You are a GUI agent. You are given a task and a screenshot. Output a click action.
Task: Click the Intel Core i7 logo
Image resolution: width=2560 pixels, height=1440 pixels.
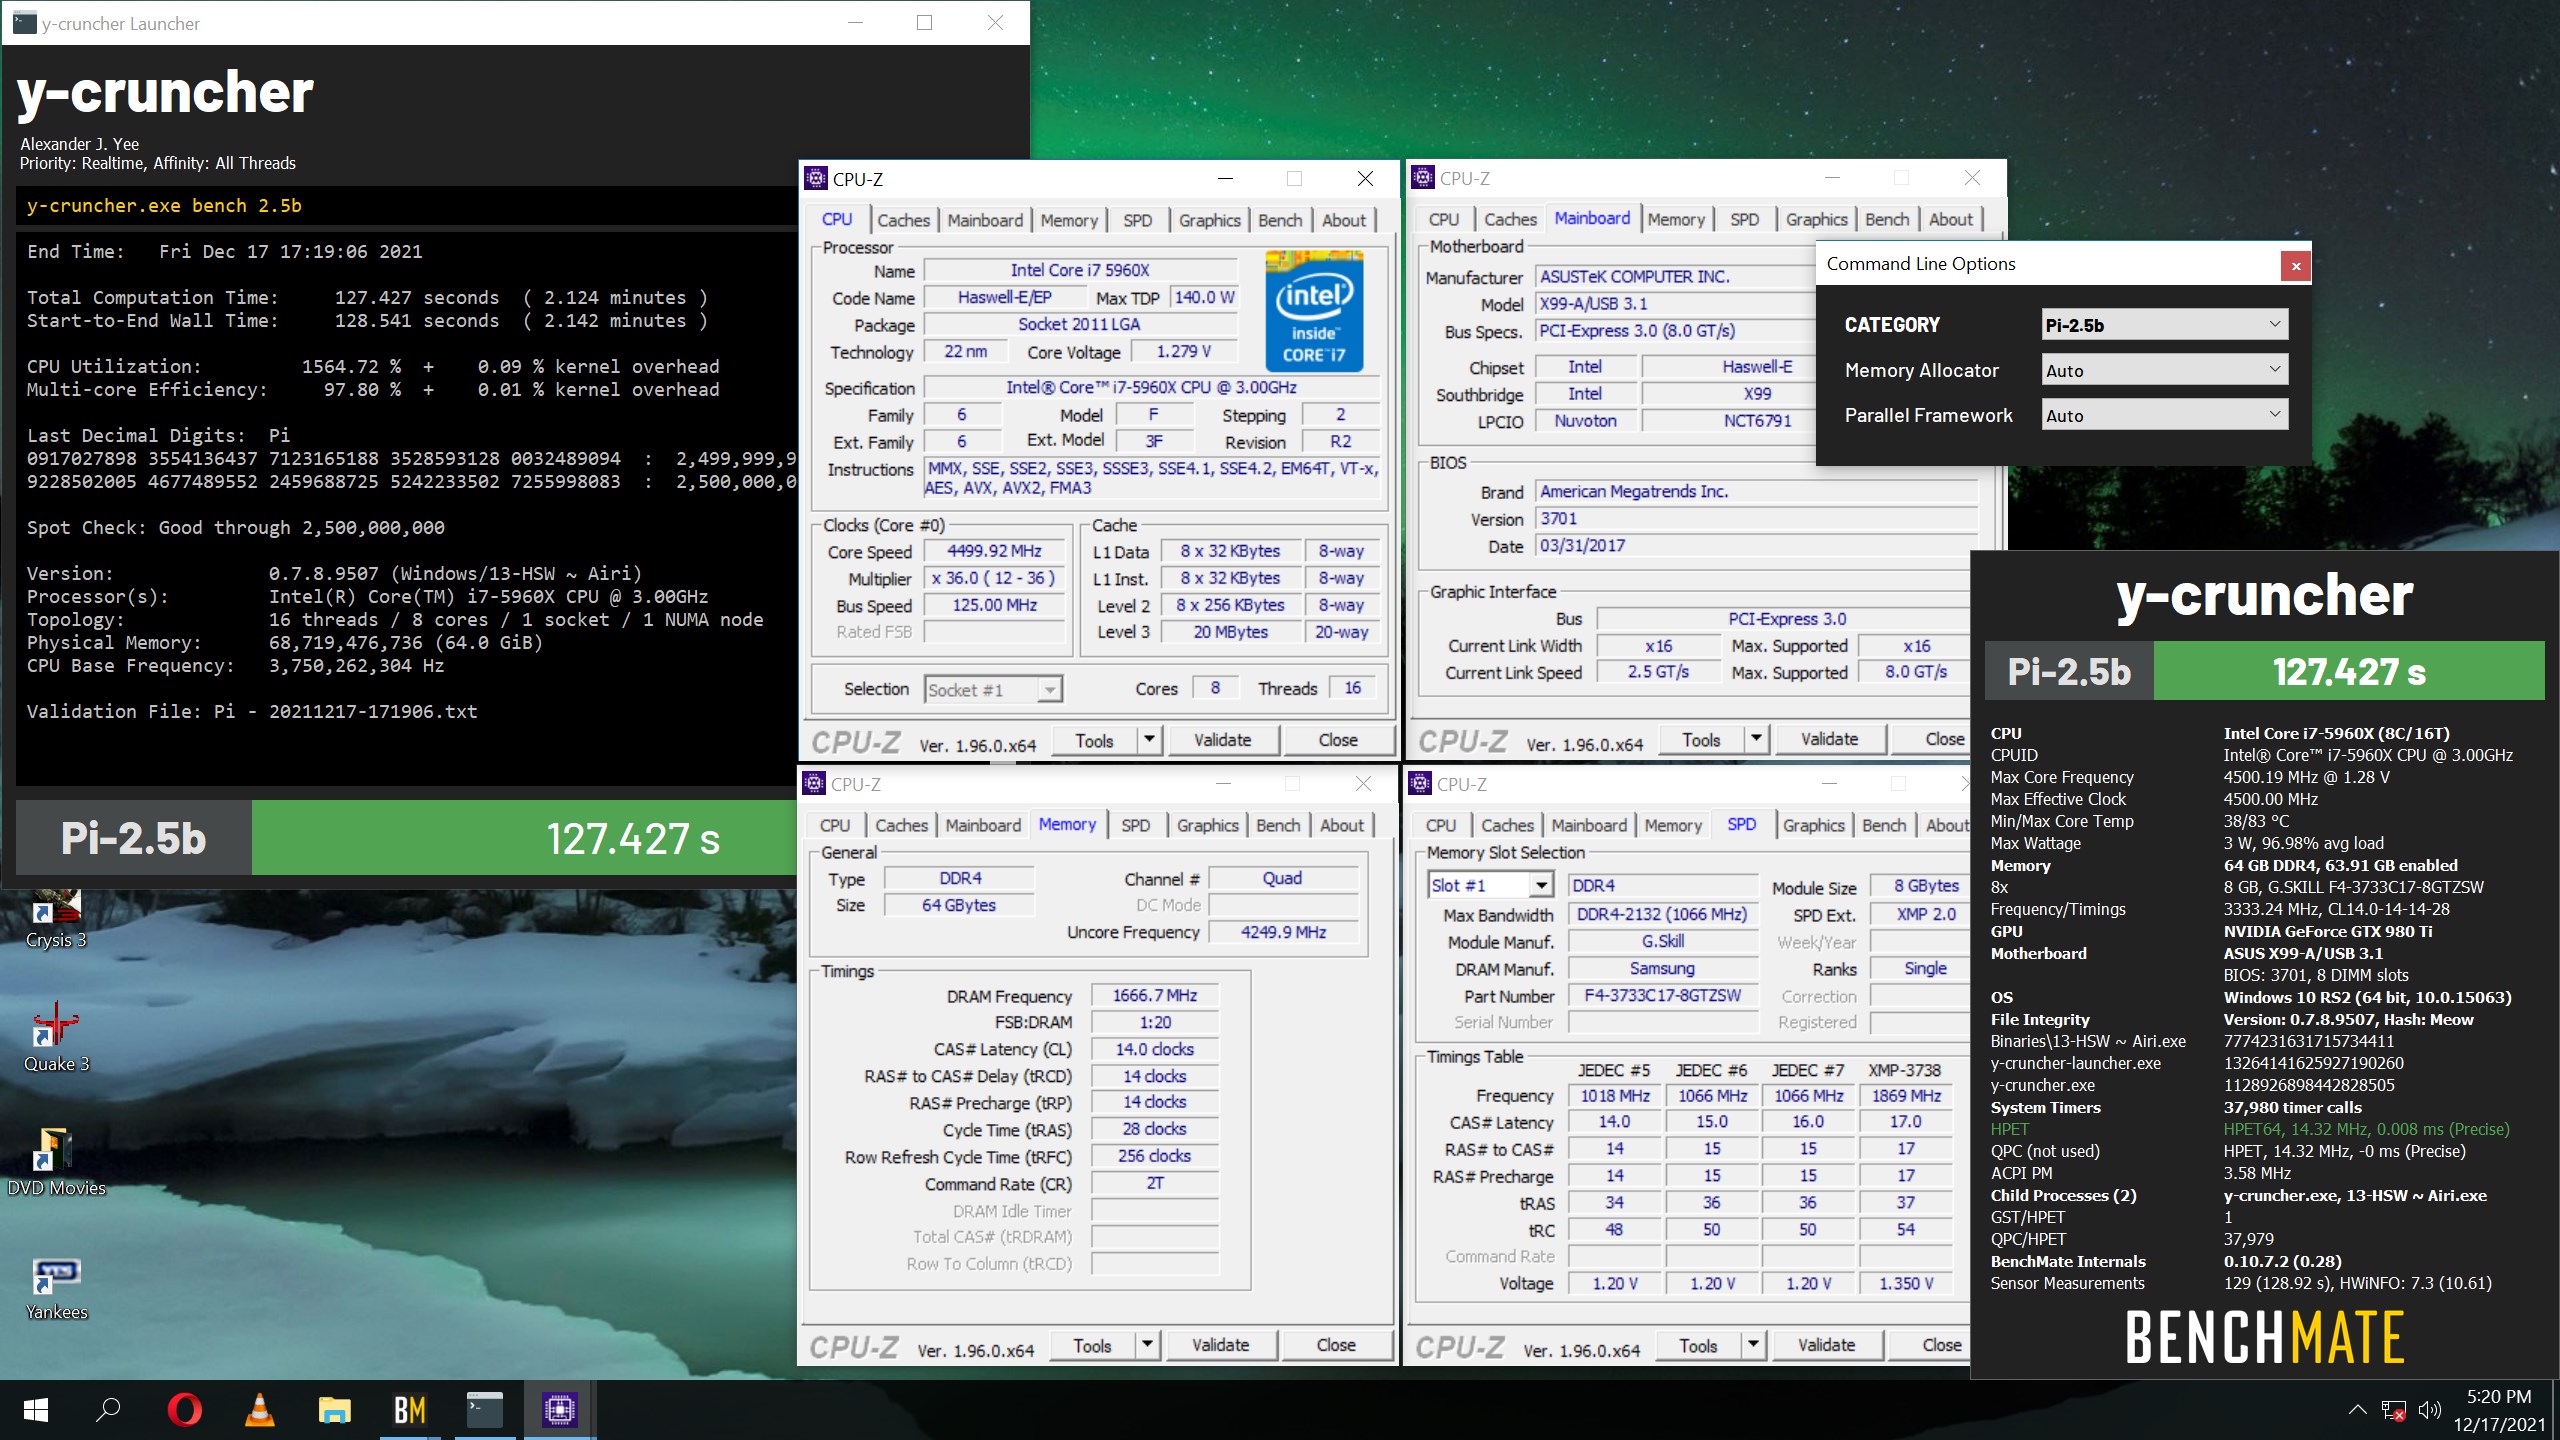[x=1314, y=312]
